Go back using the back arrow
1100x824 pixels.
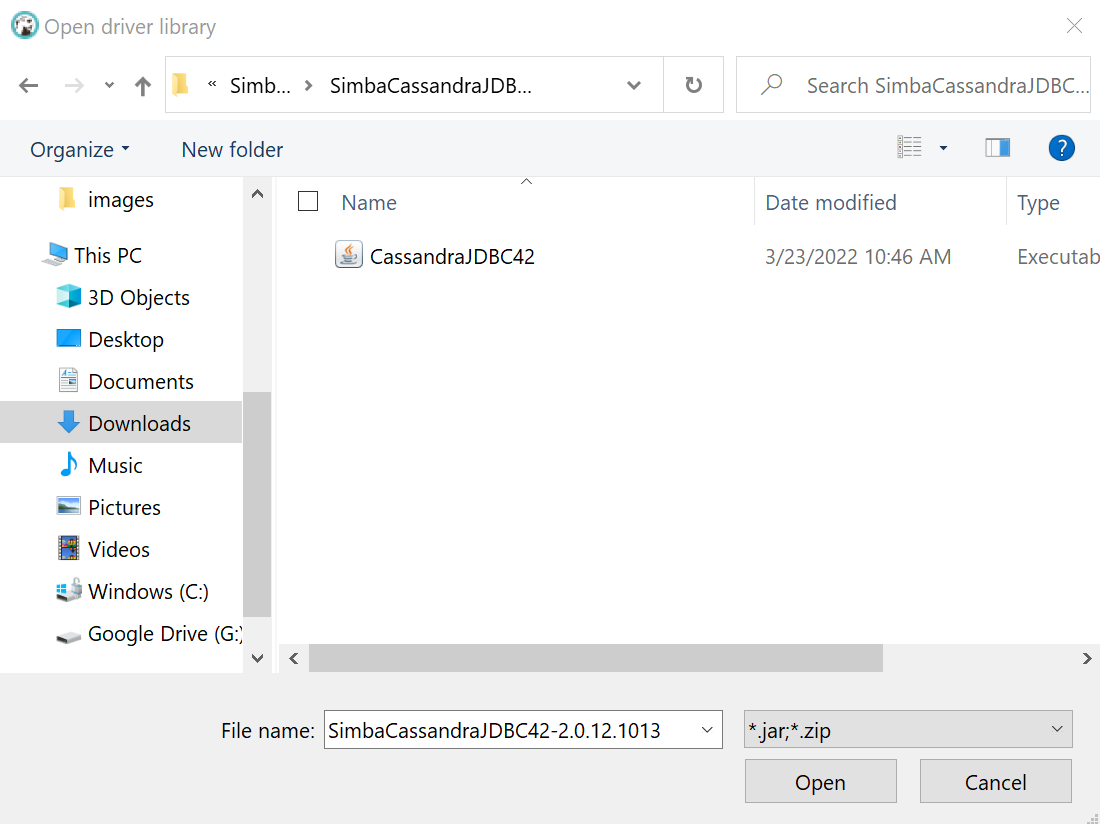tap(29, 86)
